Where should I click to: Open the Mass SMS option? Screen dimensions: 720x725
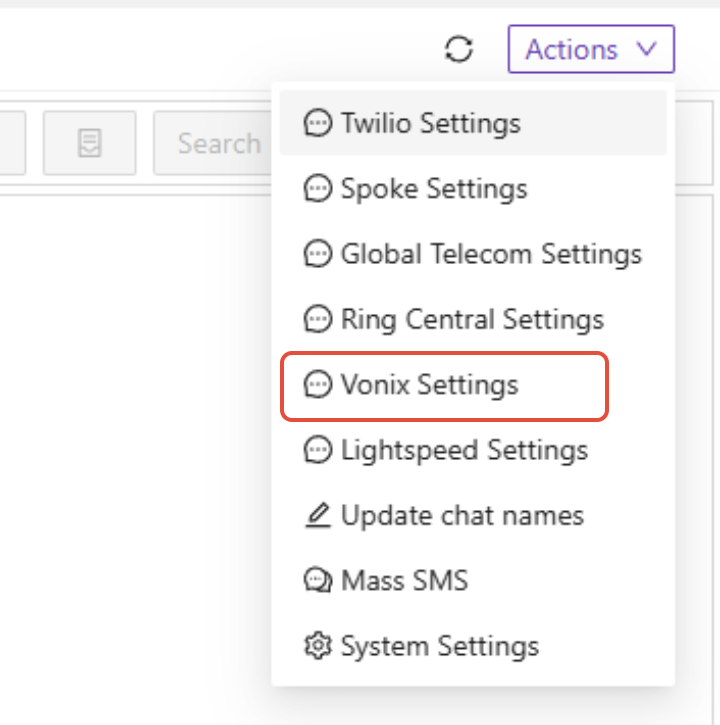pyautogui.click(x=473, y=580)
